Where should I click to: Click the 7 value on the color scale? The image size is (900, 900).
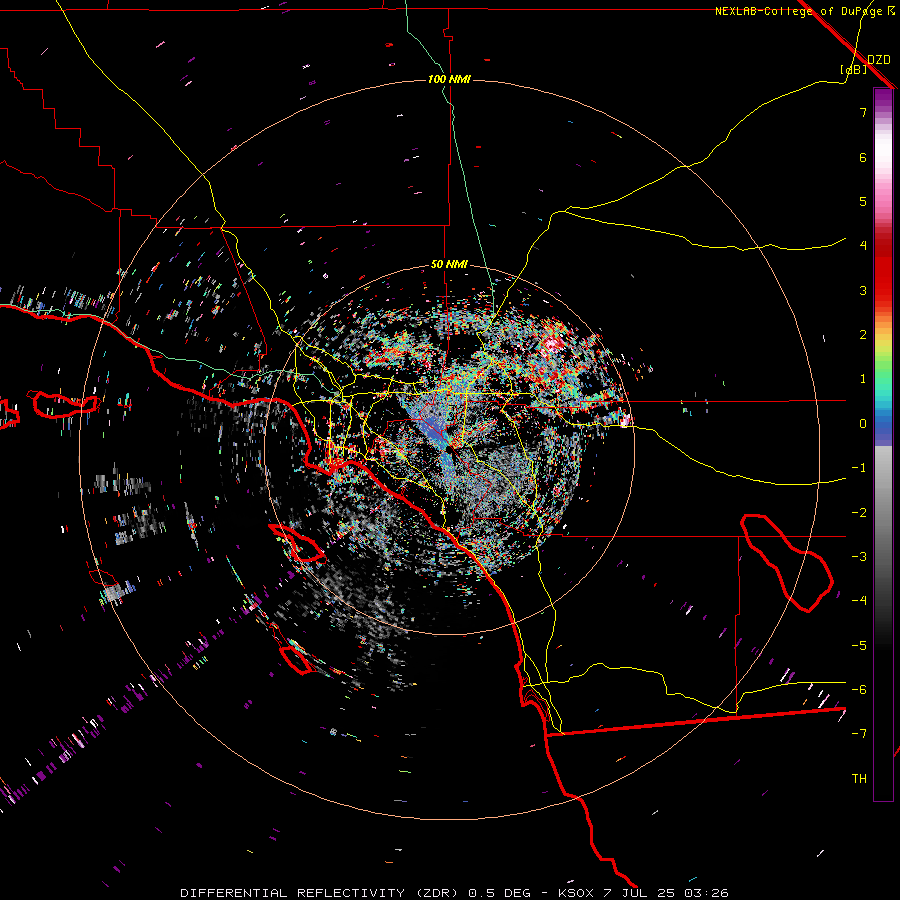[863, 112]
